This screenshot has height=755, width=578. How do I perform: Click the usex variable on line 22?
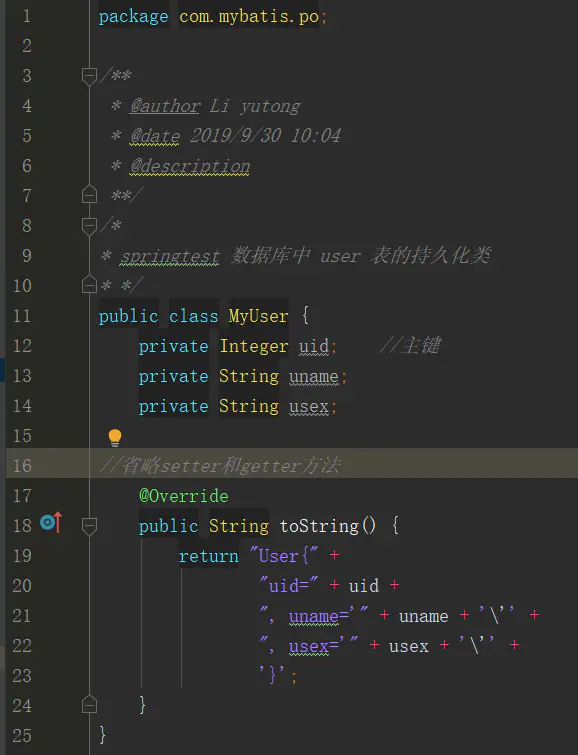[x=408, y=646]
